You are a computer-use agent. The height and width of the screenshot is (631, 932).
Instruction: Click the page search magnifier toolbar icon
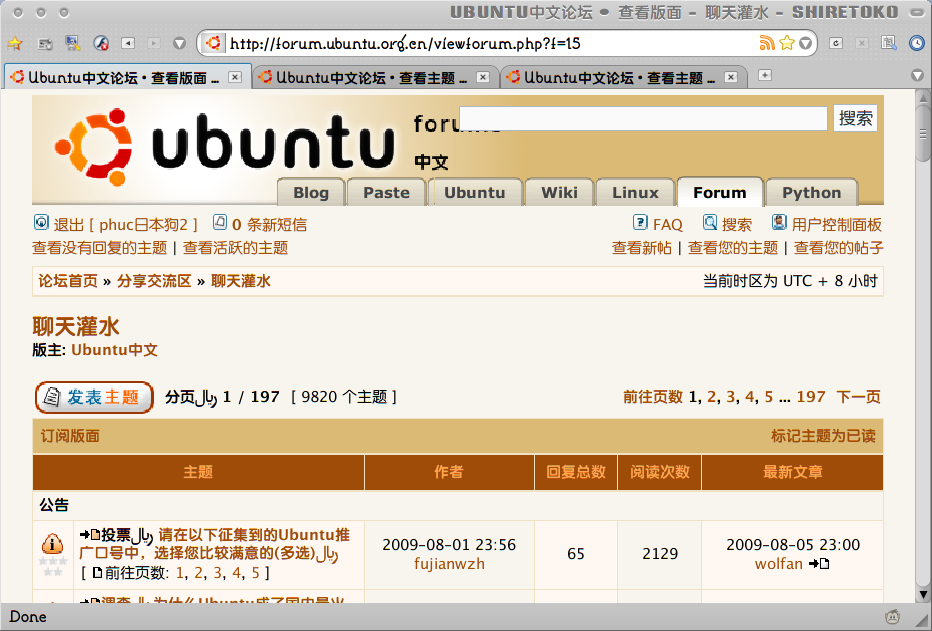(889, 43)
